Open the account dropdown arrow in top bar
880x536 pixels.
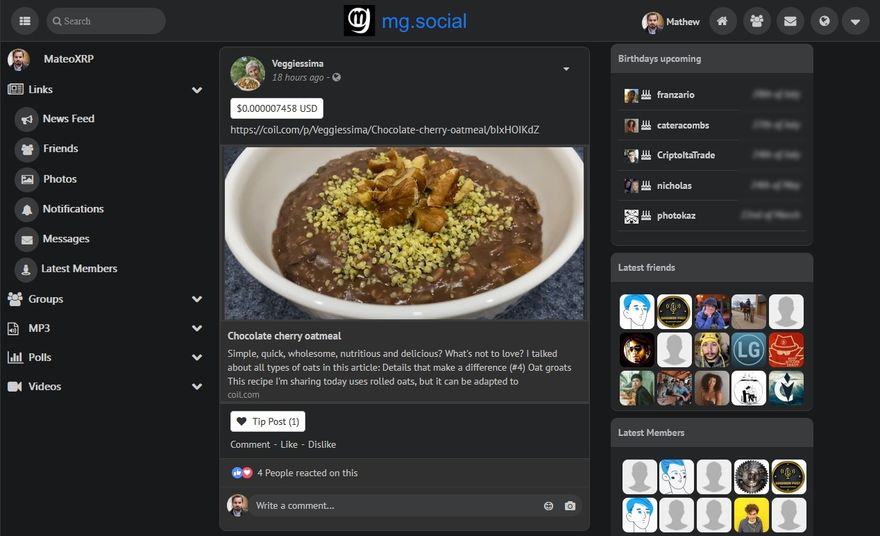click(855, 21)
